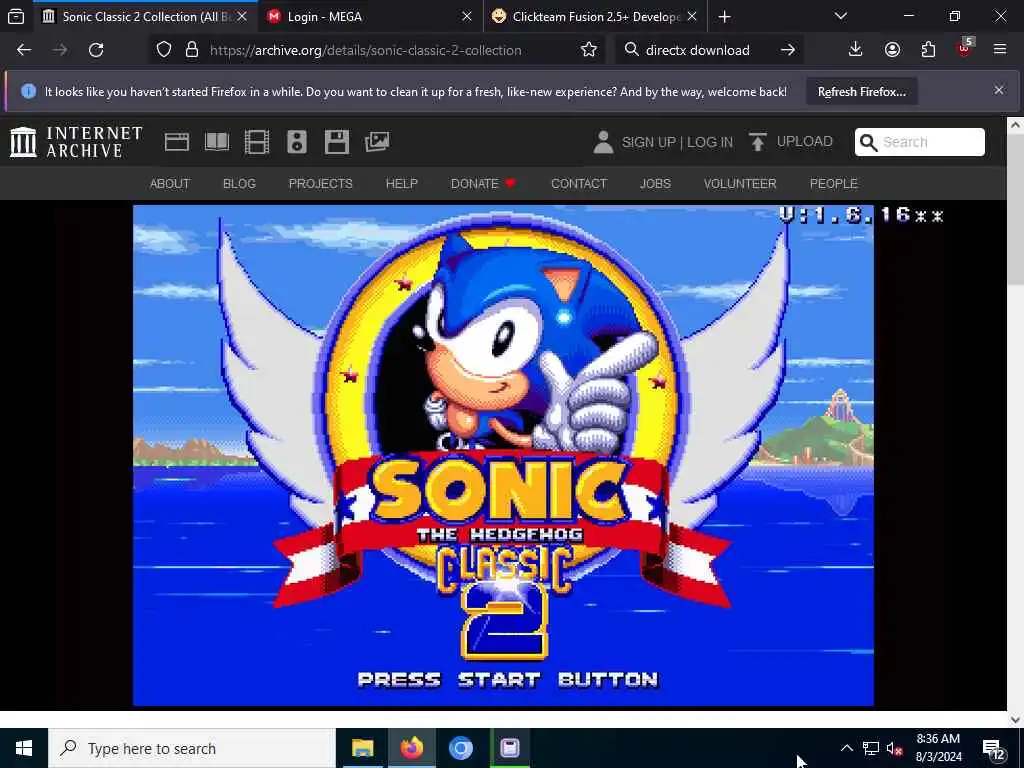Open the Firefox extensions puzzle icon
Screen dimensions: 1024x768
928,50
